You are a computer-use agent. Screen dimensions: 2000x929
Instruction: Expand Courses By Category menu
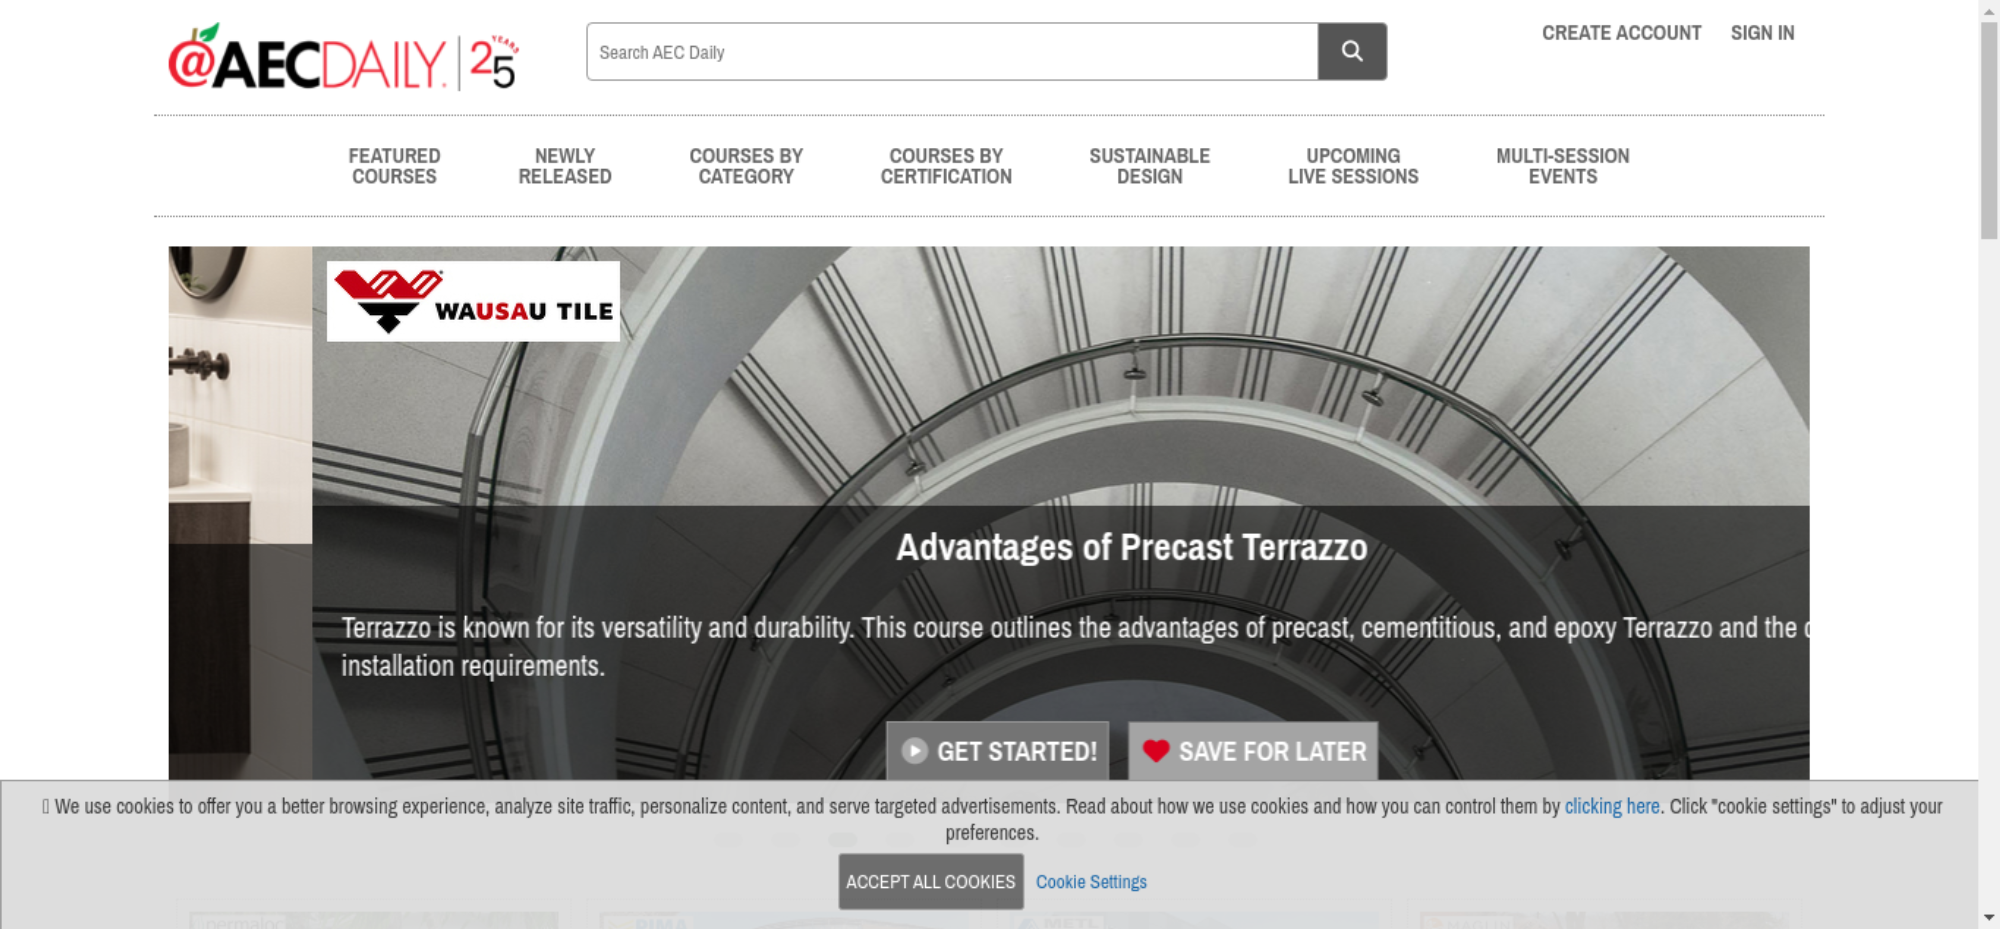tap(745, 166)
